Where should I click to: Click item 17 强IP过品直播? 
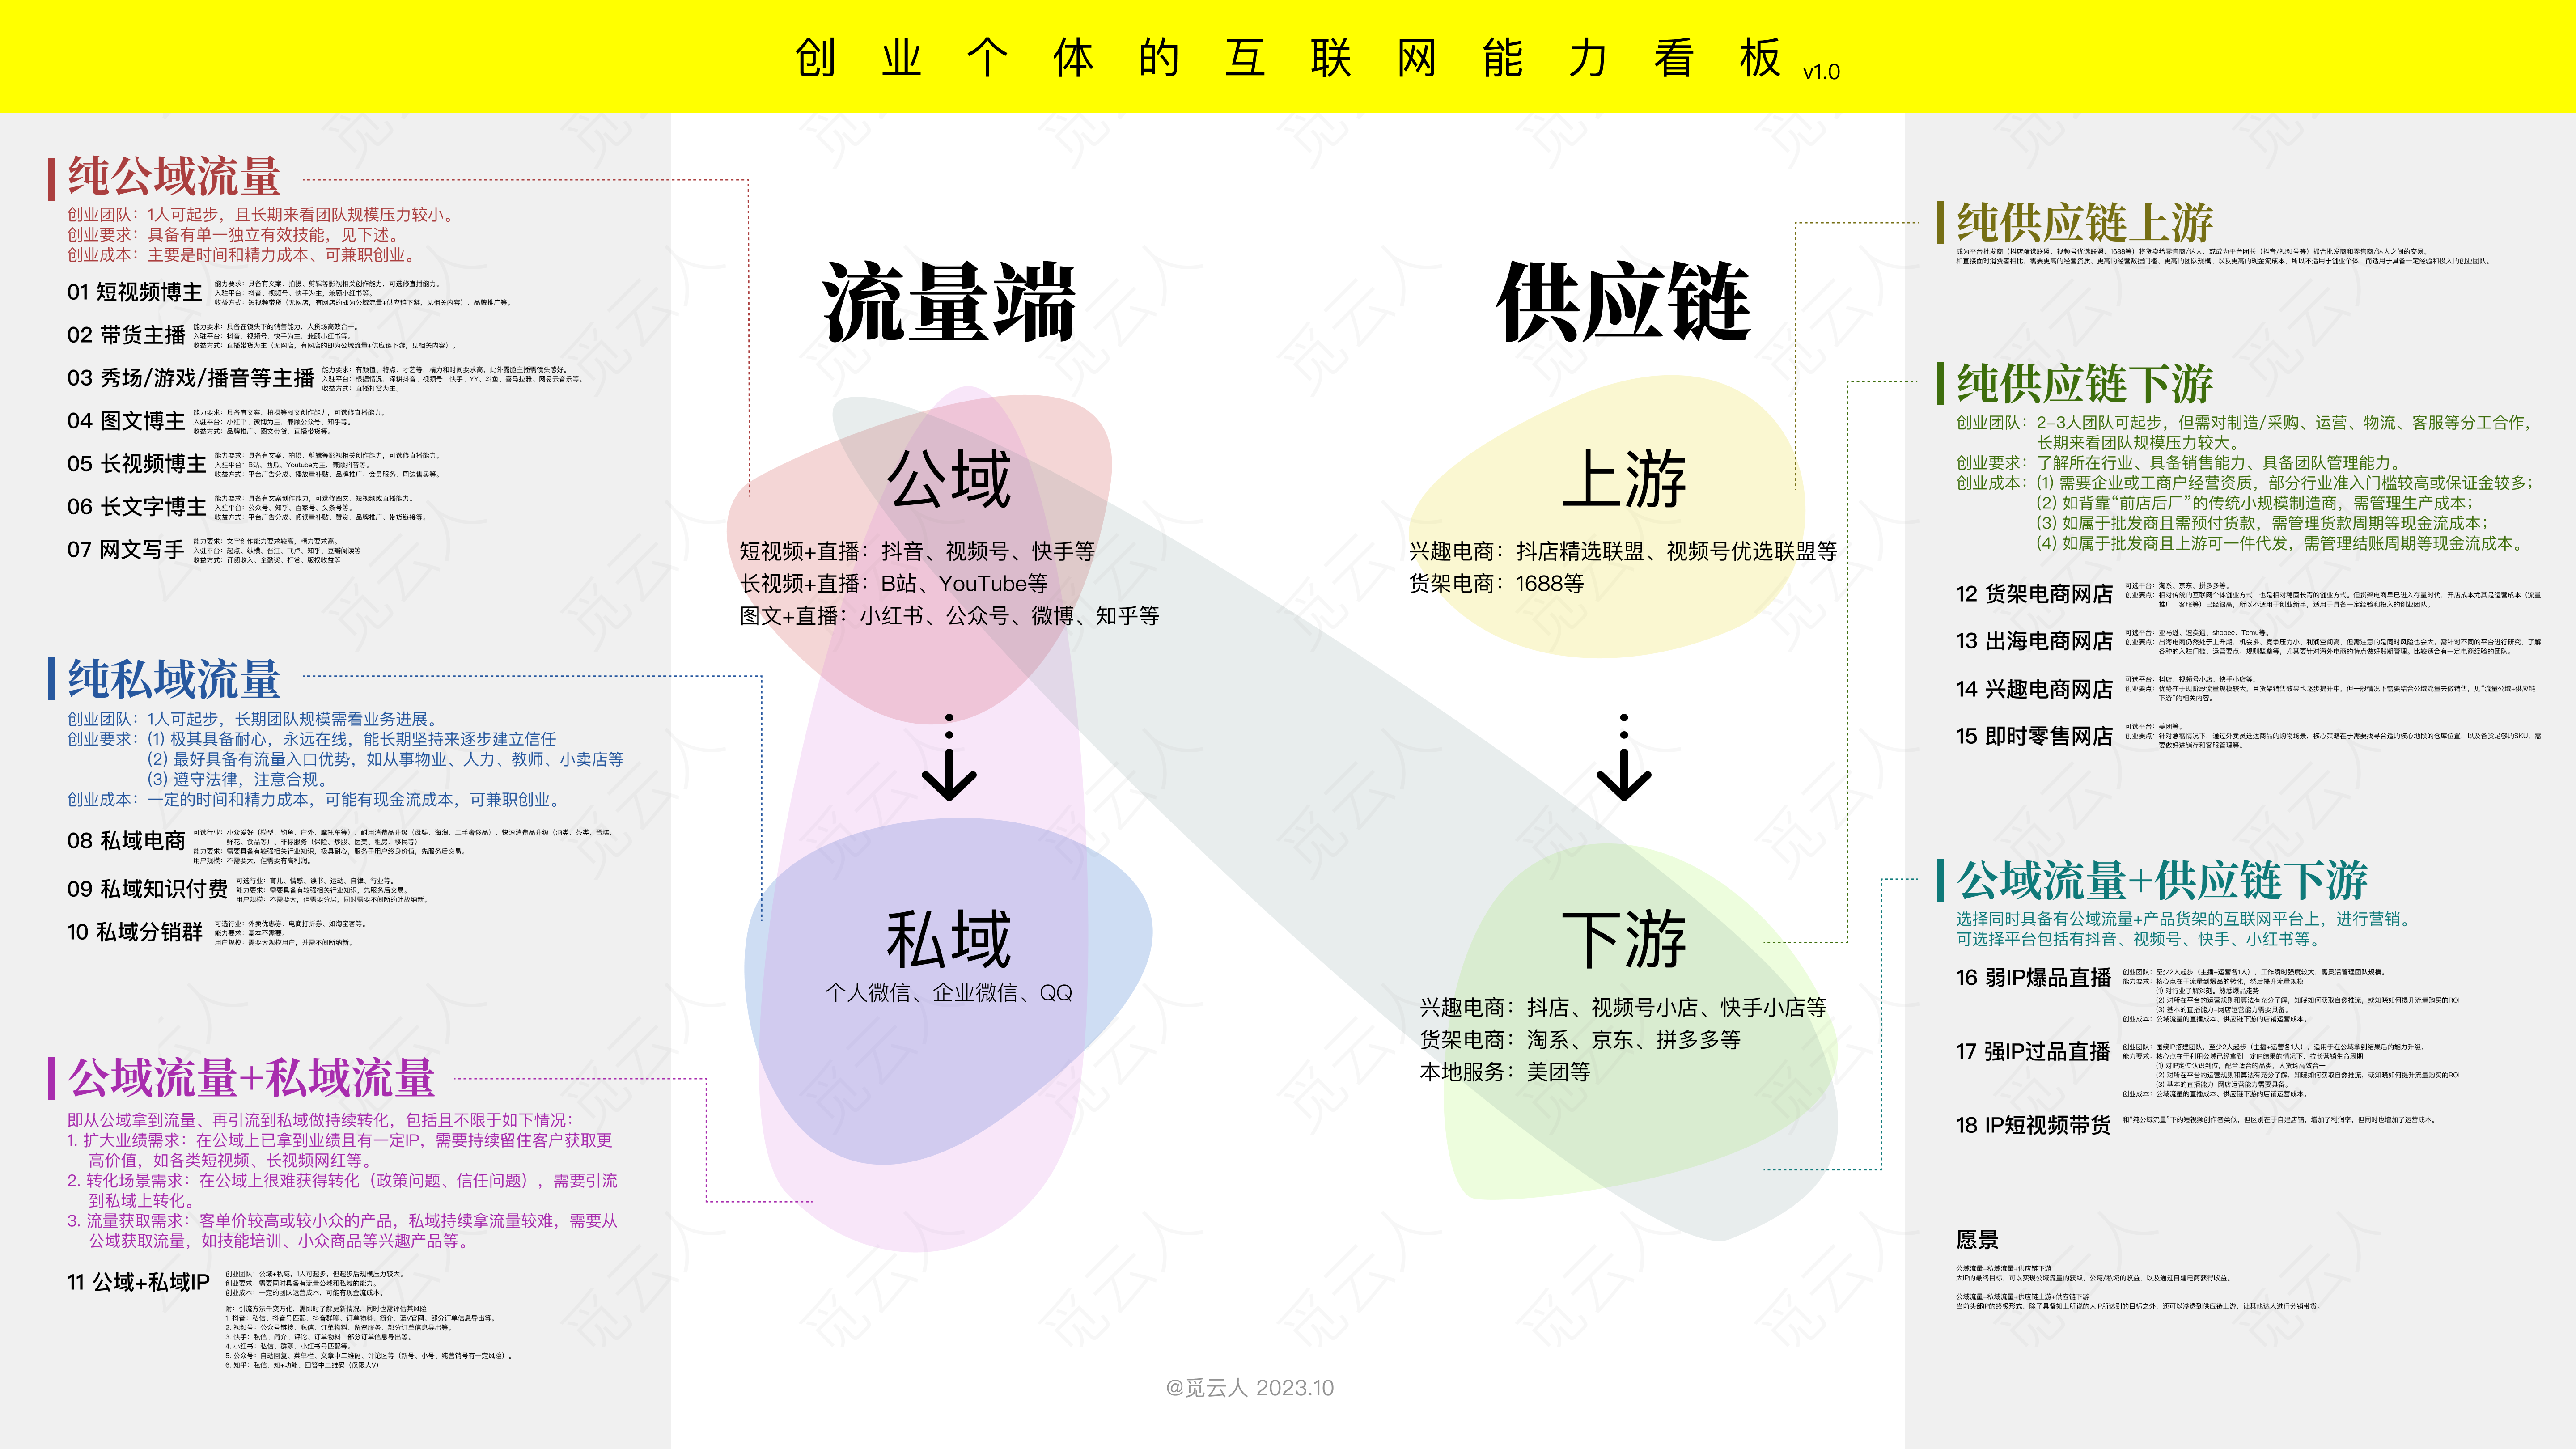[2032, 1052]
